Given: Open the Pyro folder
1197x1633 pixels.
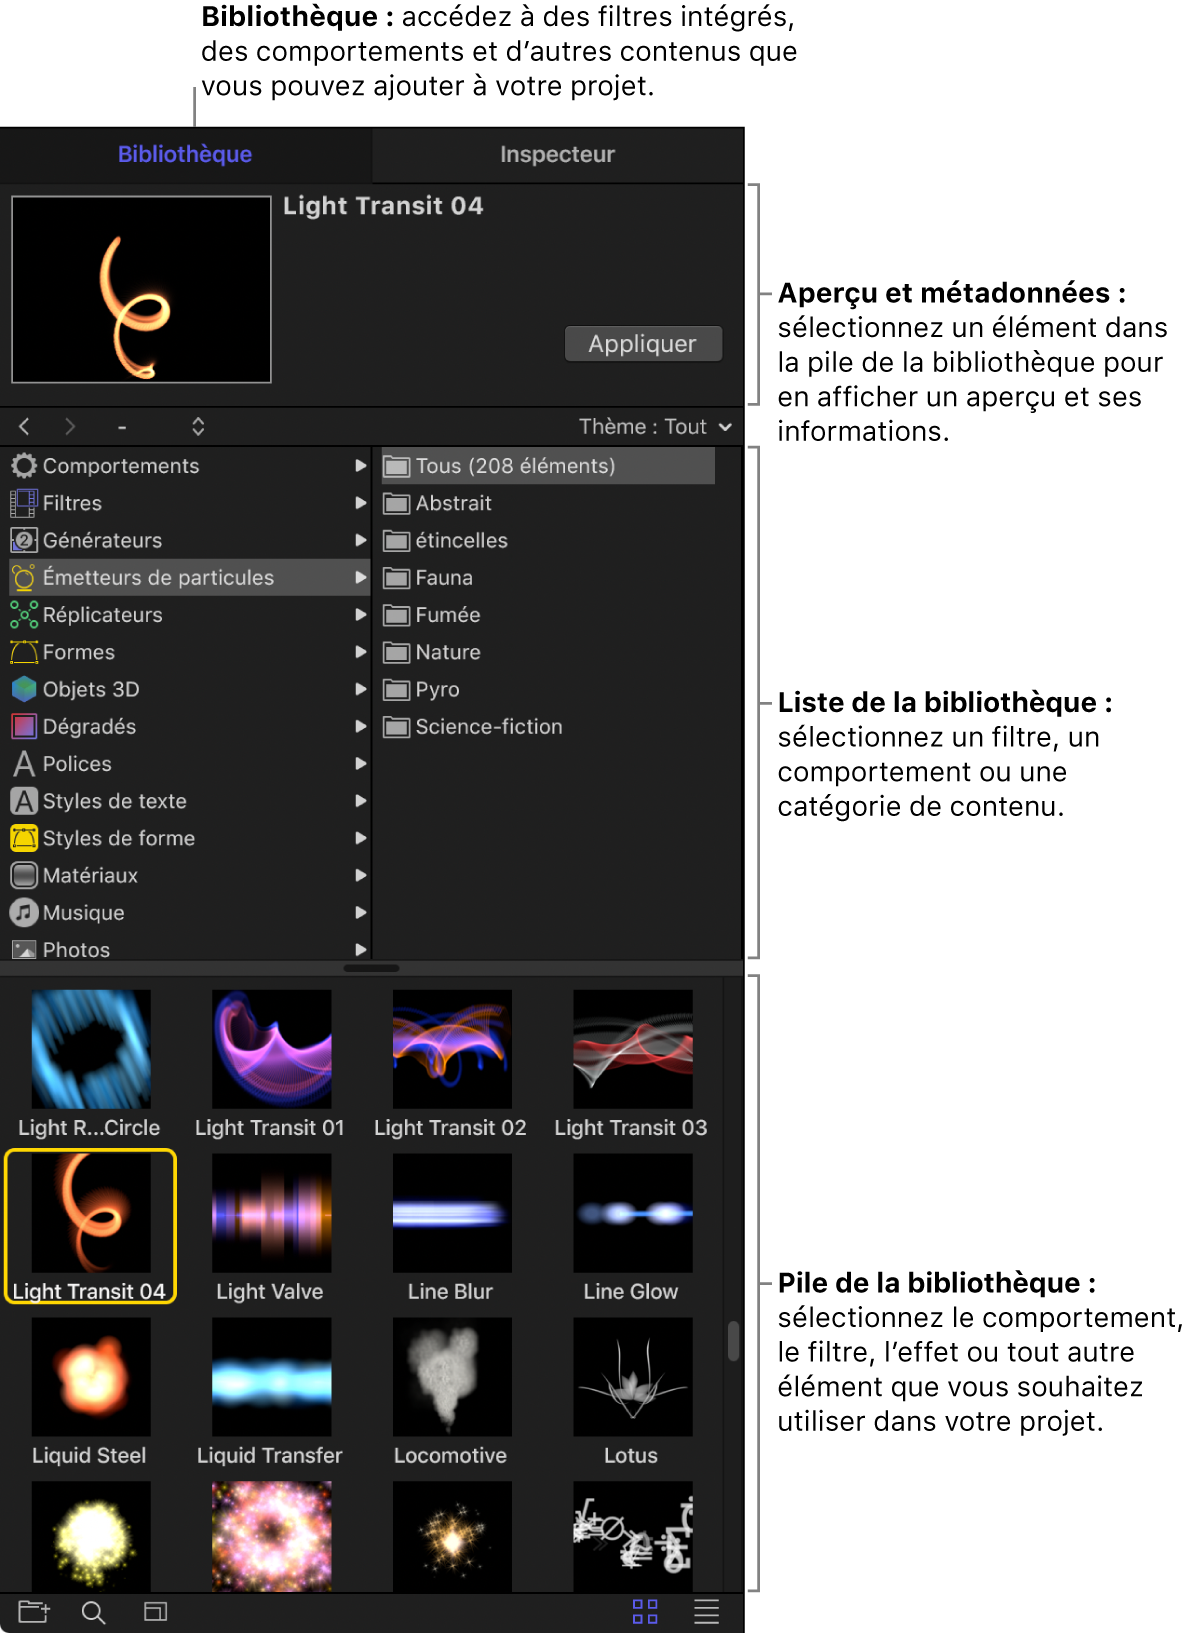Looking at the screenshot, I should (548, 689).
